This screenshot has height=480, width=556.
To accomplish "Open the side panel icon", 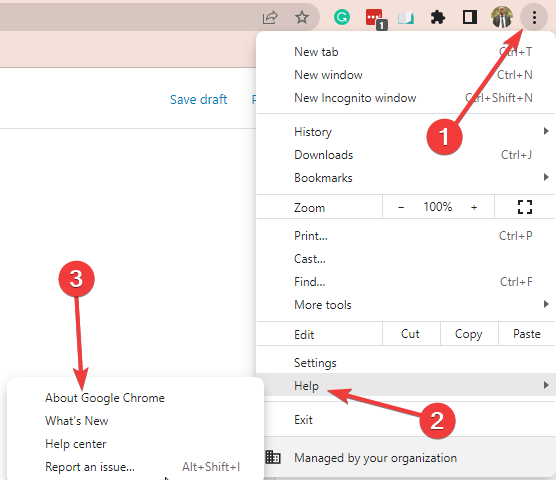I will 469,17.
